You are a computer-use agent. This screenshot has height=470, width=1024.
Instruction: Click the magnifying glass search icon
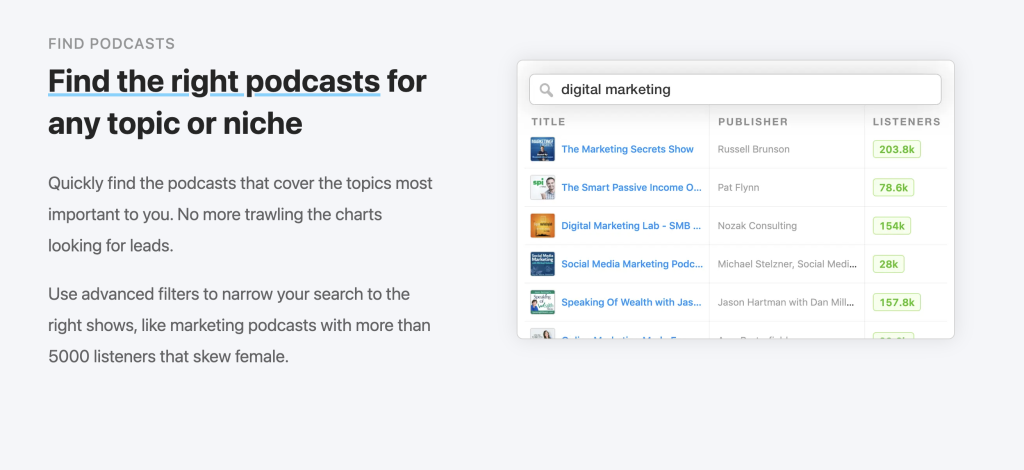546,90
